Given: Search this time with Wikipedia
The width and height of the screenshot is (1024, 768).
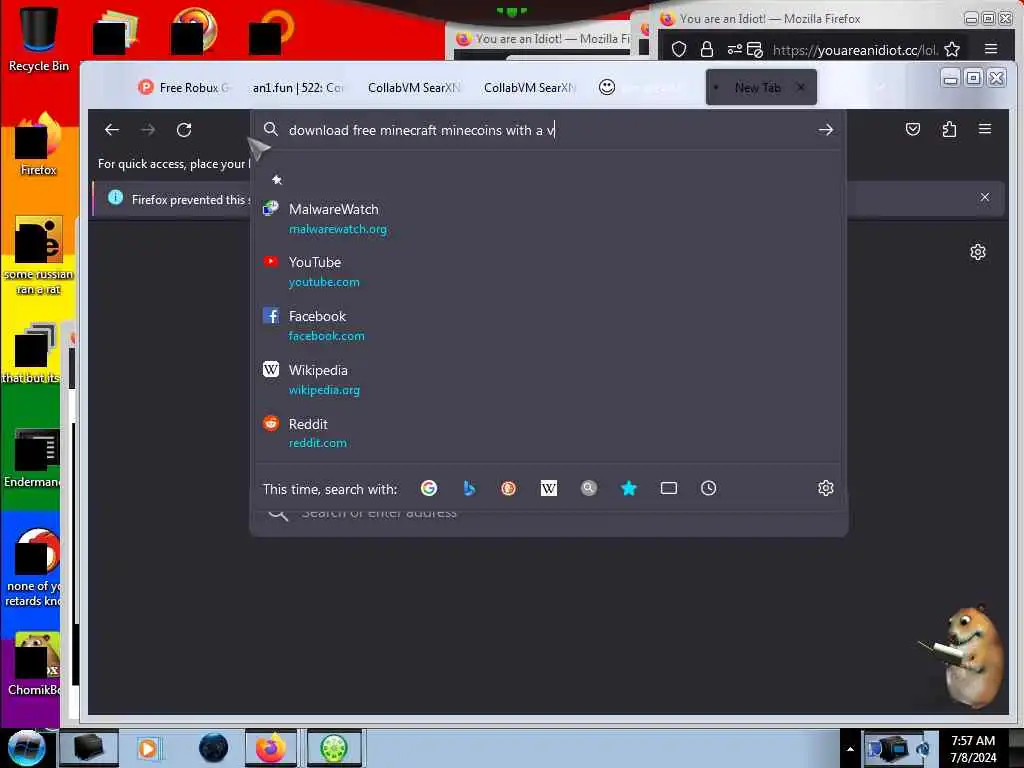Looking at the screenshot, I should pyautogui.click(x=549, y=488).
